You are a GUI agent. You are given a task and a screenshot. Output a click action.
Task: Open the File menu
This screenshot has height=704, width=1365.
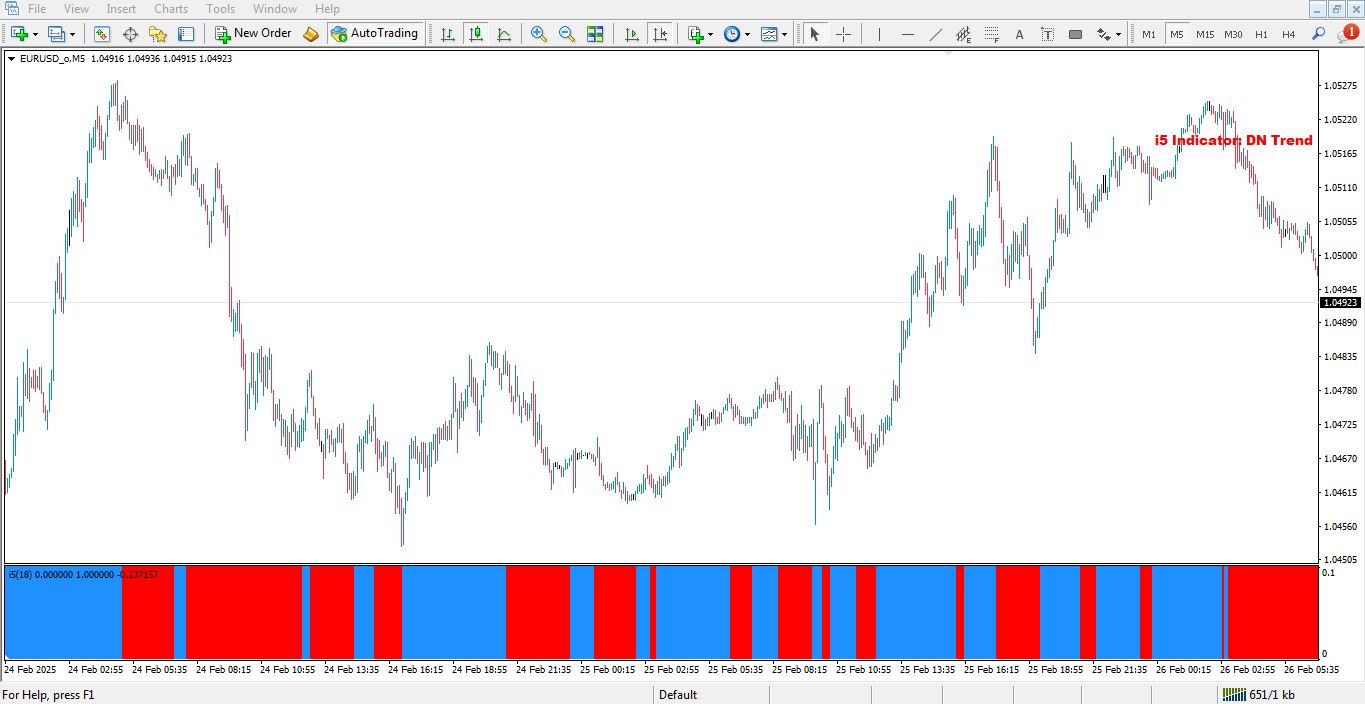click(x=37, y=9)
